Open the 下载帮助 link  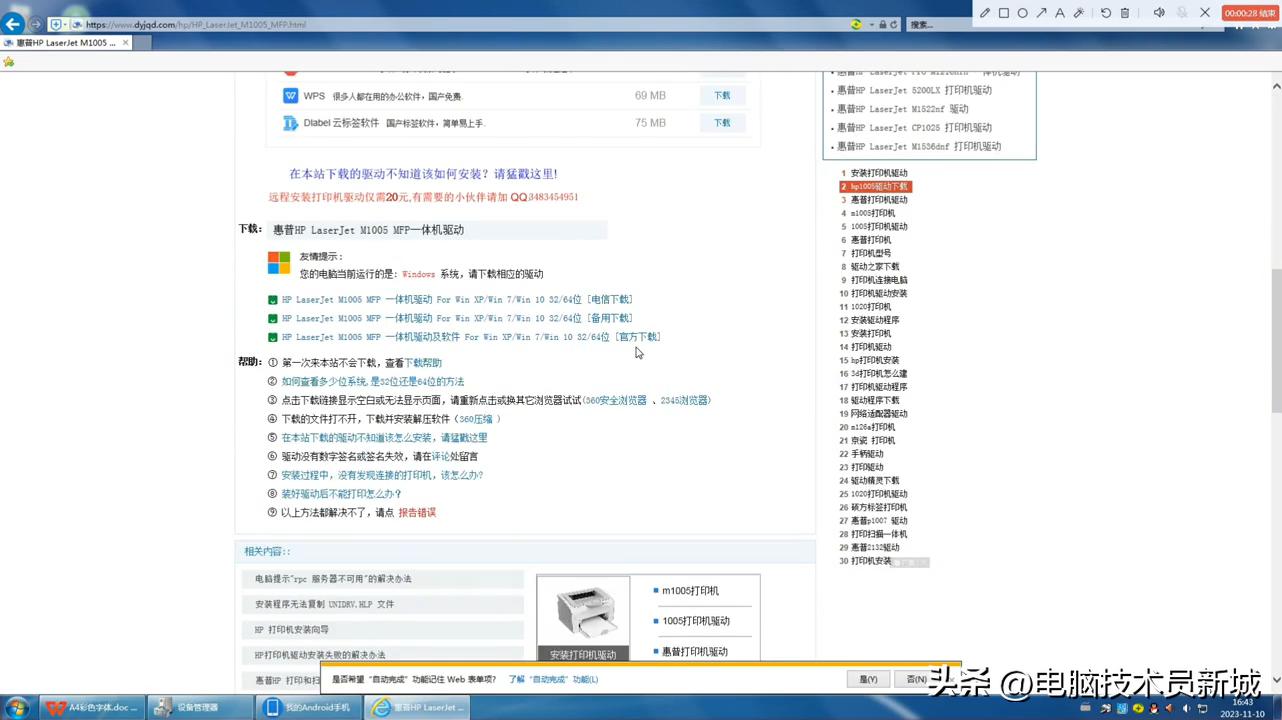click(423, 363)
